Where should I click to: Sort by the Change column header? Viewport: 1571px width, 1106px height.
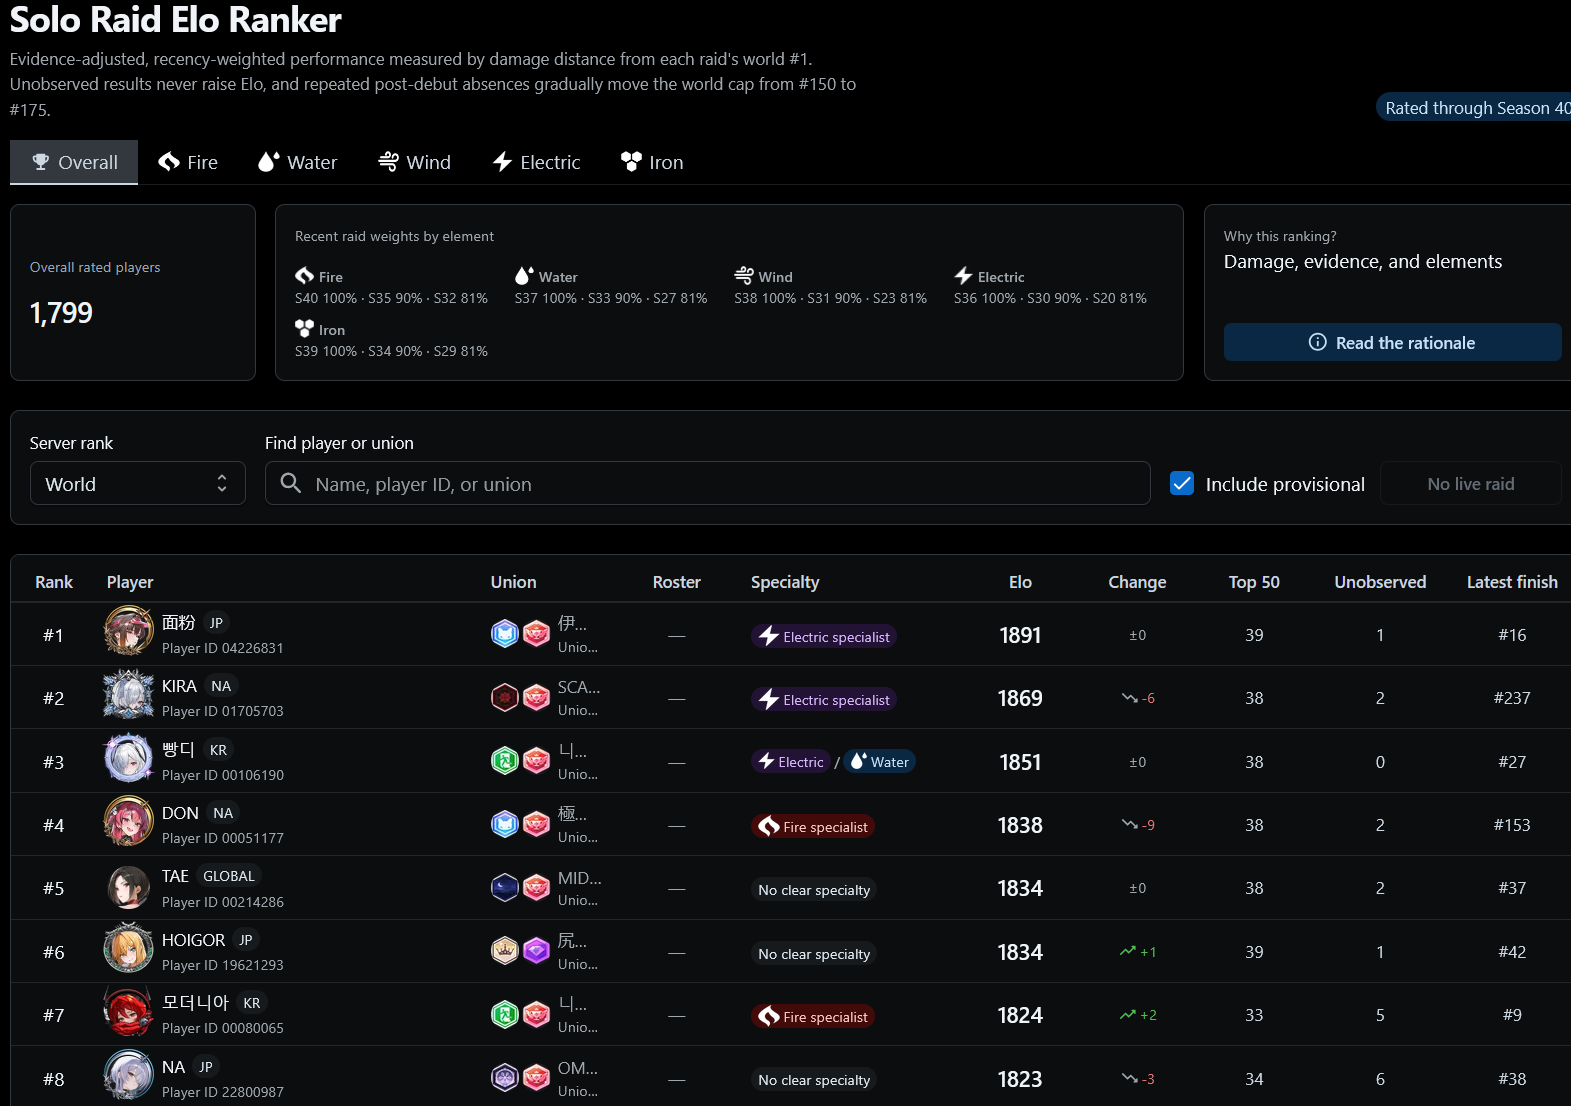(1137, 582)
